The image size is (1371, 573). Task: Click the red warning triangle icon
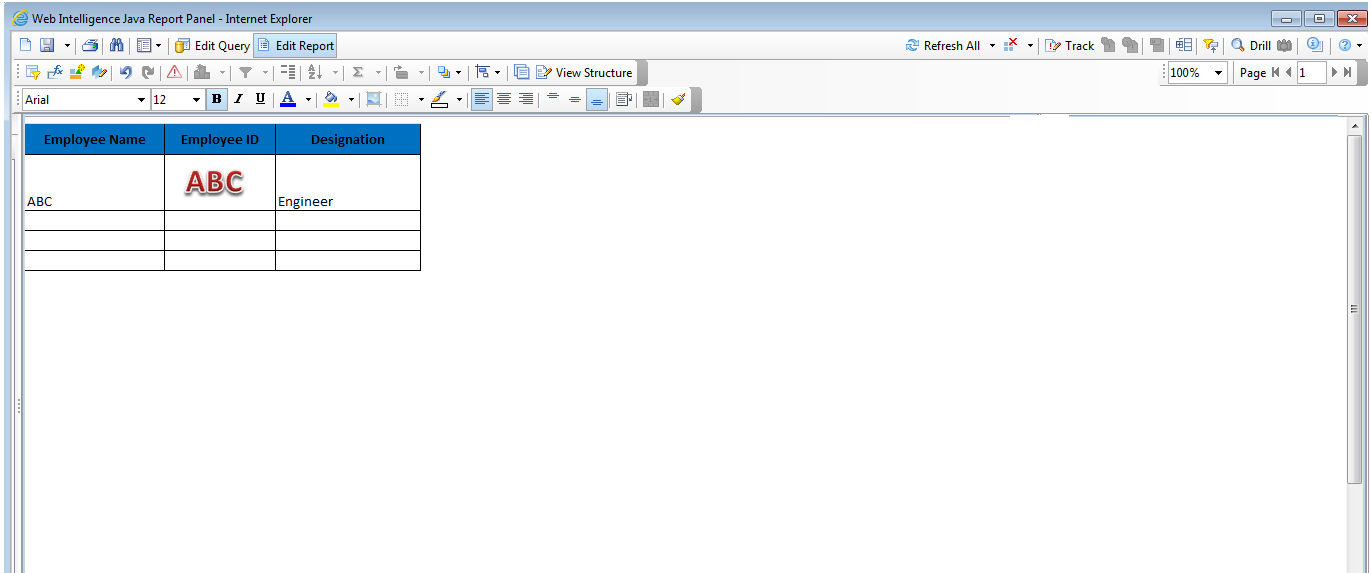pos(174,73)
